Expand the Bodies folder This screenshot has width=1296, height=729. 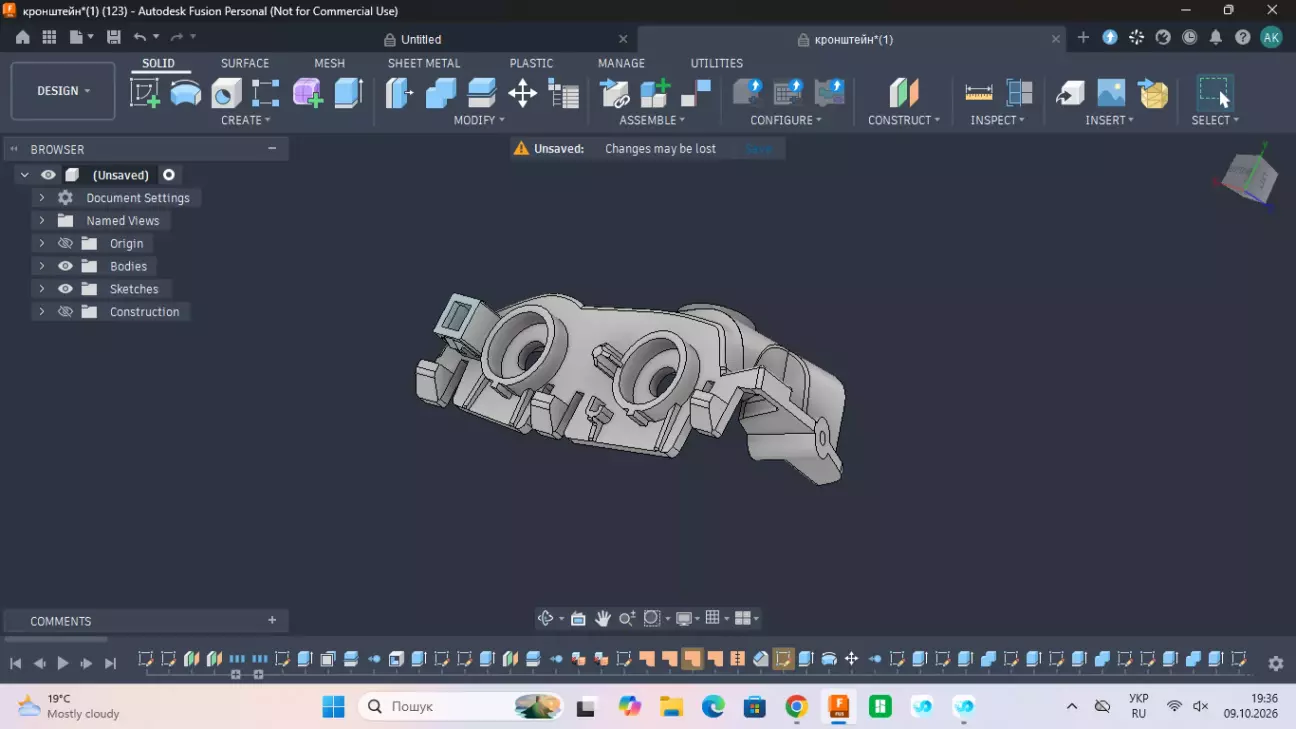point(42,266)
